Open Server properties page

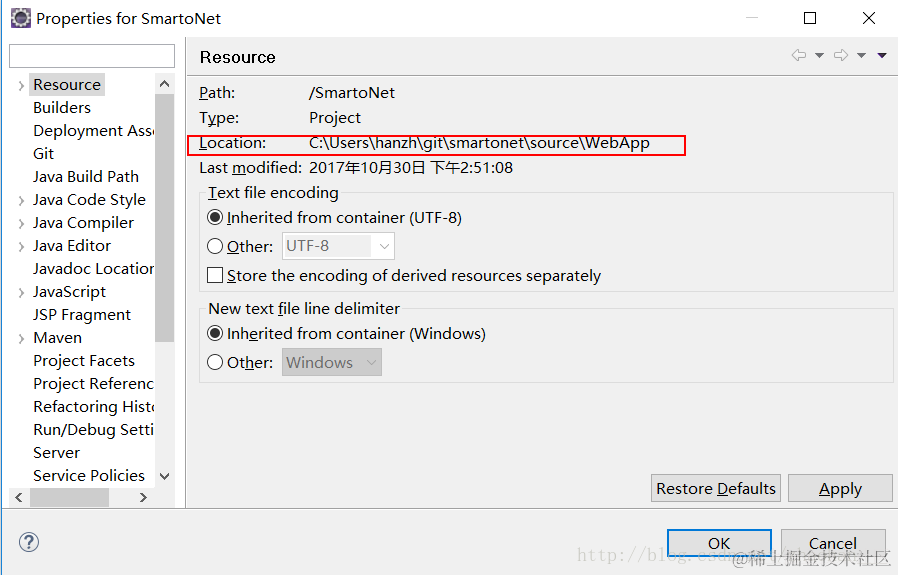point(57,452)
